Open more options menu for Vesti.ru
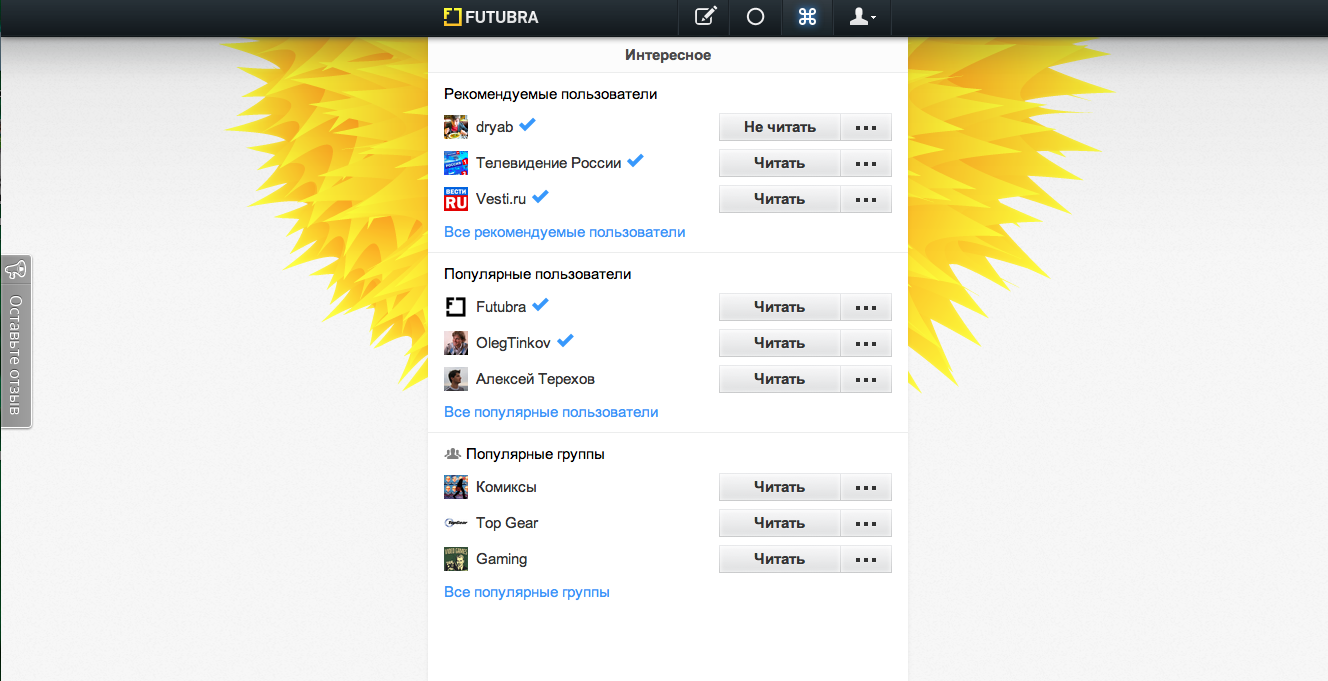This screenshot has height=681, width=1328. [x=866, y=199]
